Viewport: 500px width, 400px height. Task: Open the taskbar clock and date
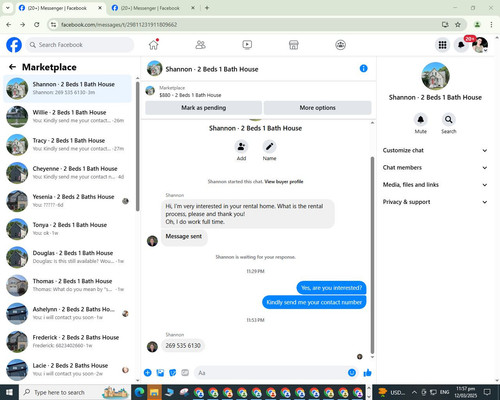click(466, 392)
